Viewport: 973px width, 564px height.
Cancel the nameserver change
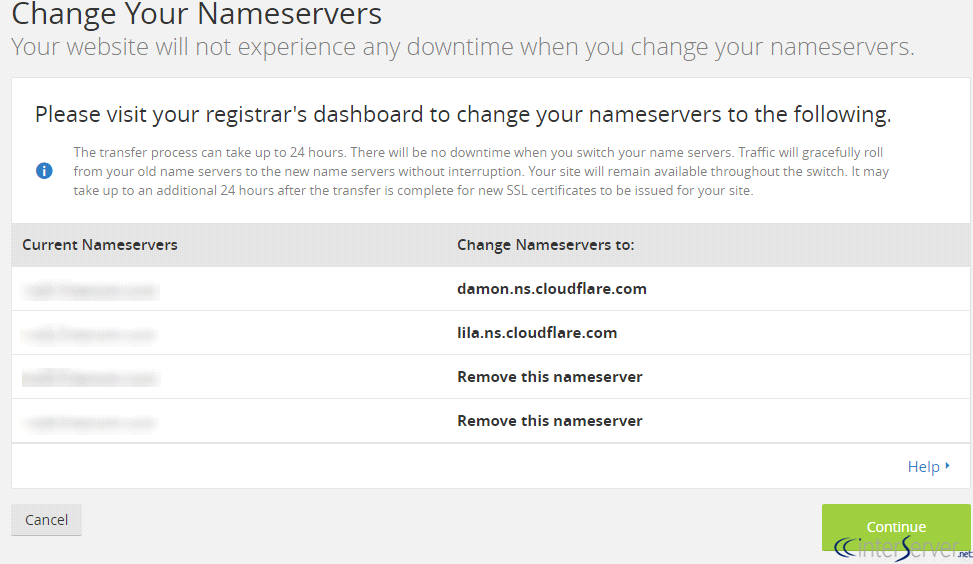coord(47,520)
